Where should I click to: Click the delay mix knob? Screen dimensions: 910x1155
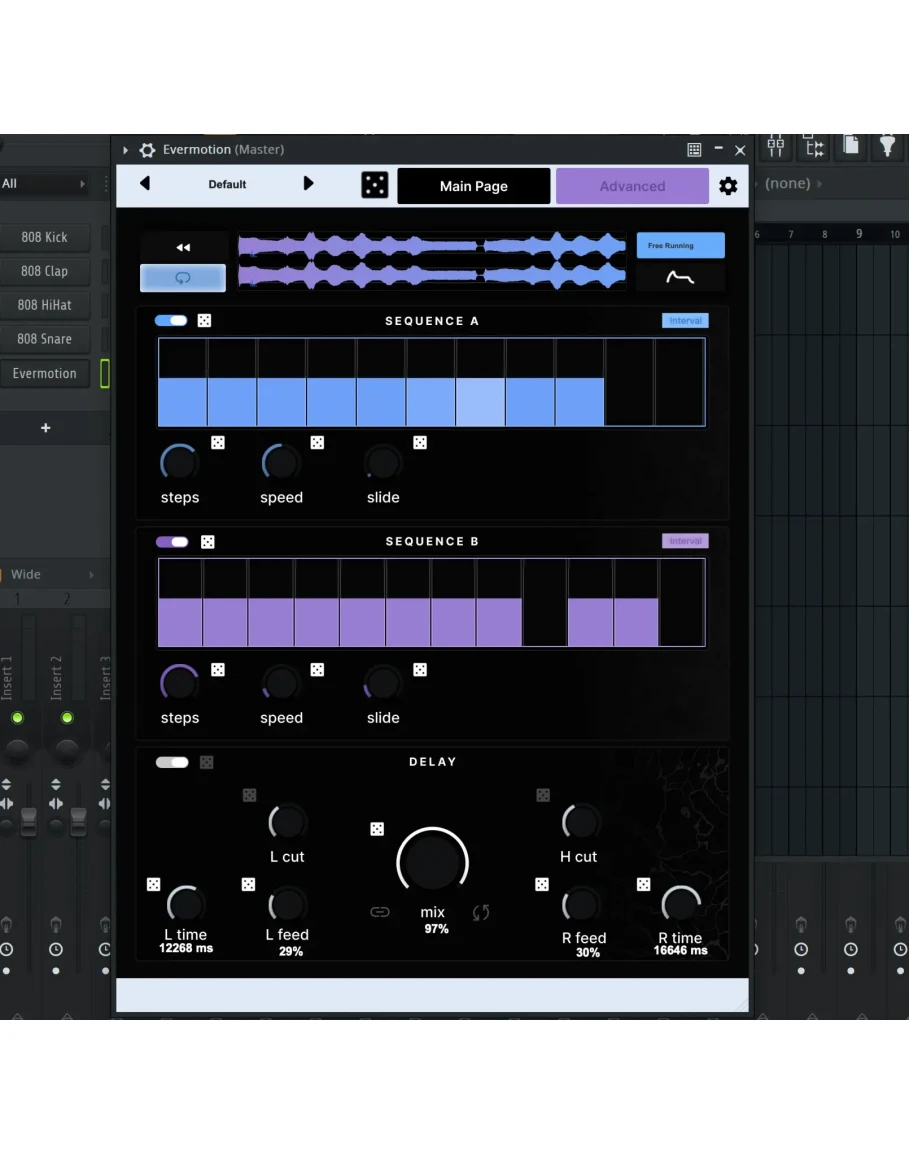point(433,863)
